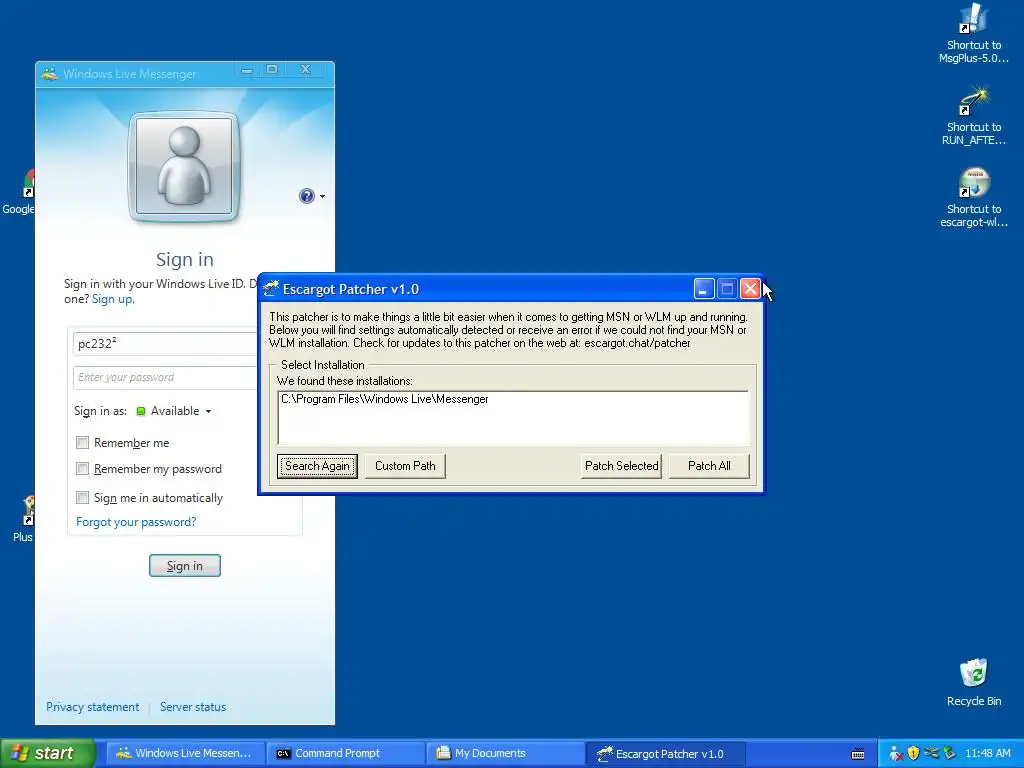The width and height of the screenshot is (1024, 768).
Task: Open the Server status link
Action: (x=193, y=707)
